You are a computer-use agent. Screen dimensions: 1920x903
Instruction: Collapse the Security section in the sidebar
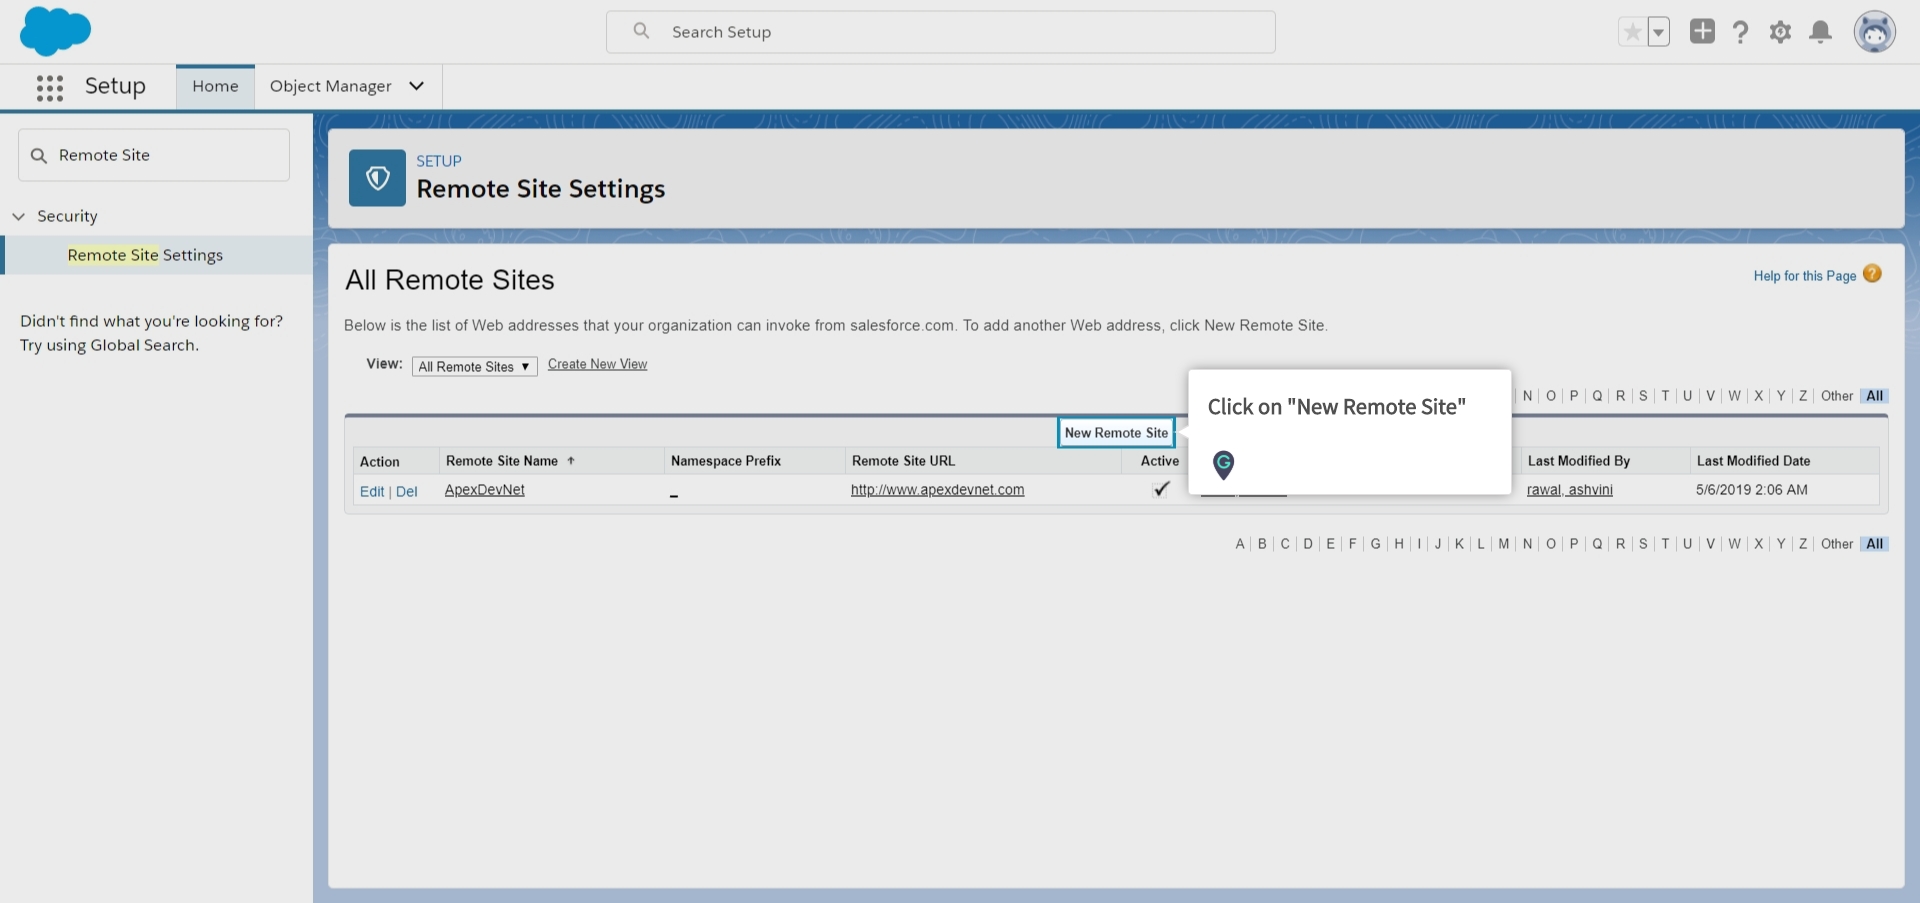[18, 216]
